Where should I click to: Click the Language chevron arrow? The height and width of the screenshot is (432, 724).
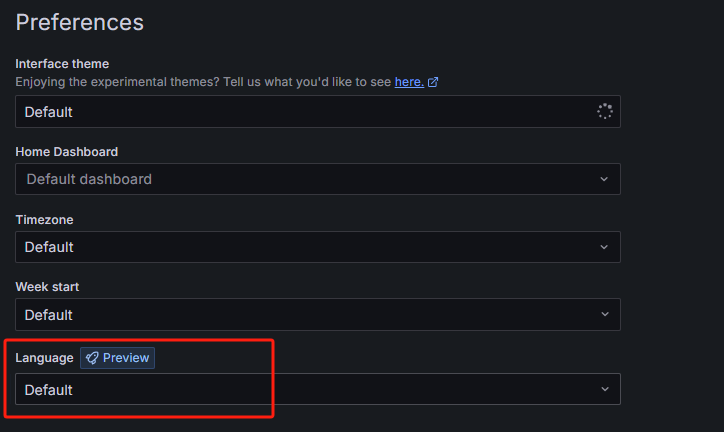click(x=604, y=389)
